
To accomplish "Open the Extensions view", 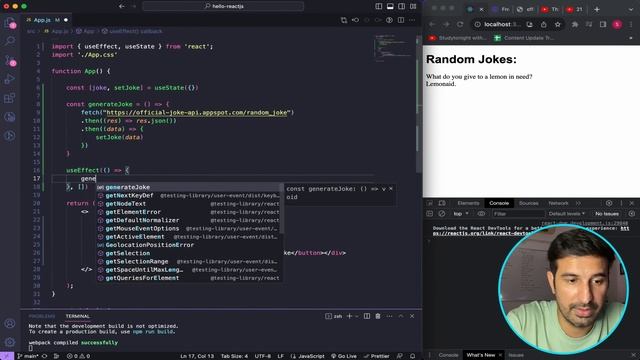I will (10, 98).
